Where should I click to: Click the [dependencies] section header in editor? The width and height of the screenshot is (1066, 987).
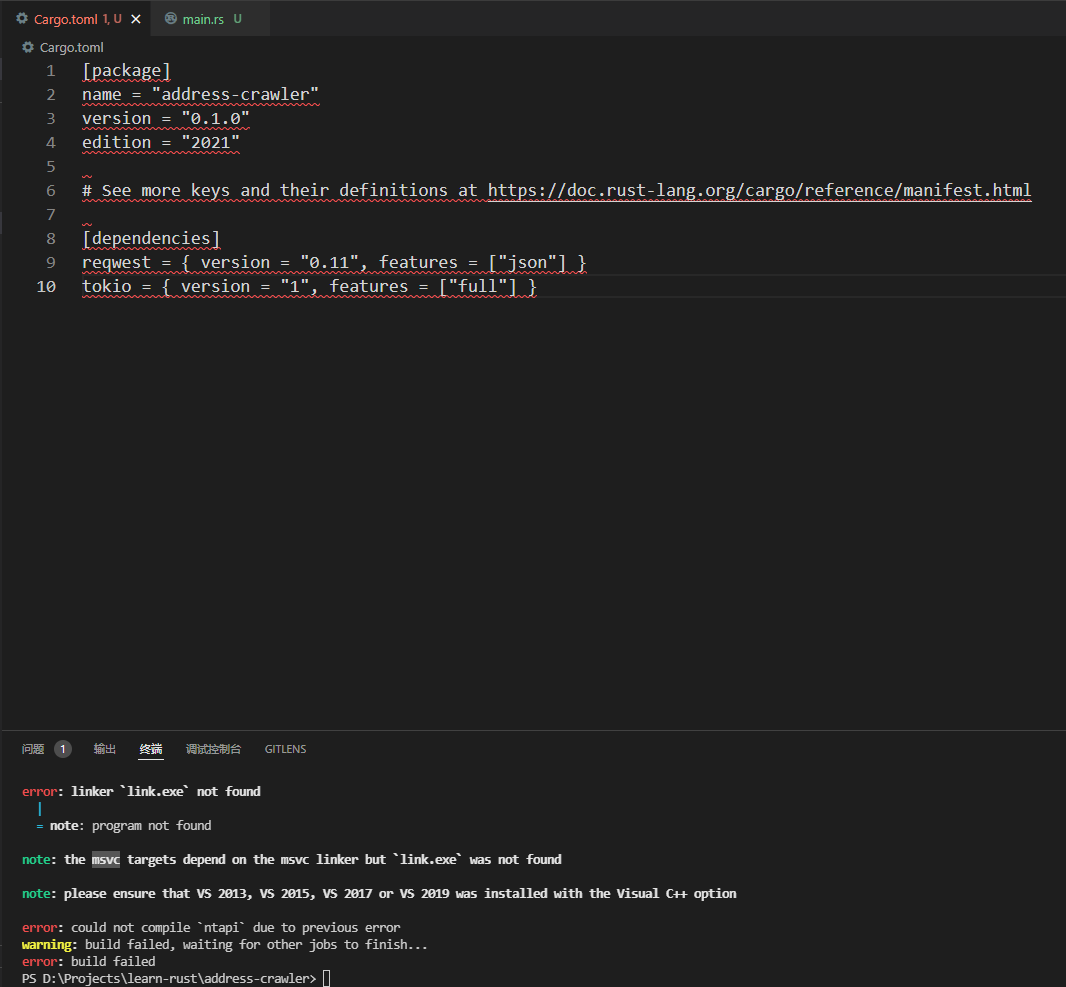click(x=151, y=238)
